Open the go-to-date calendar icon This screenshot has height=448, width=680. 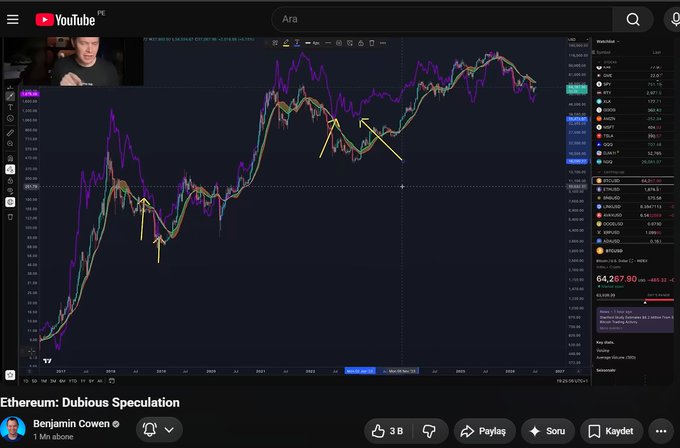point(111,381)
